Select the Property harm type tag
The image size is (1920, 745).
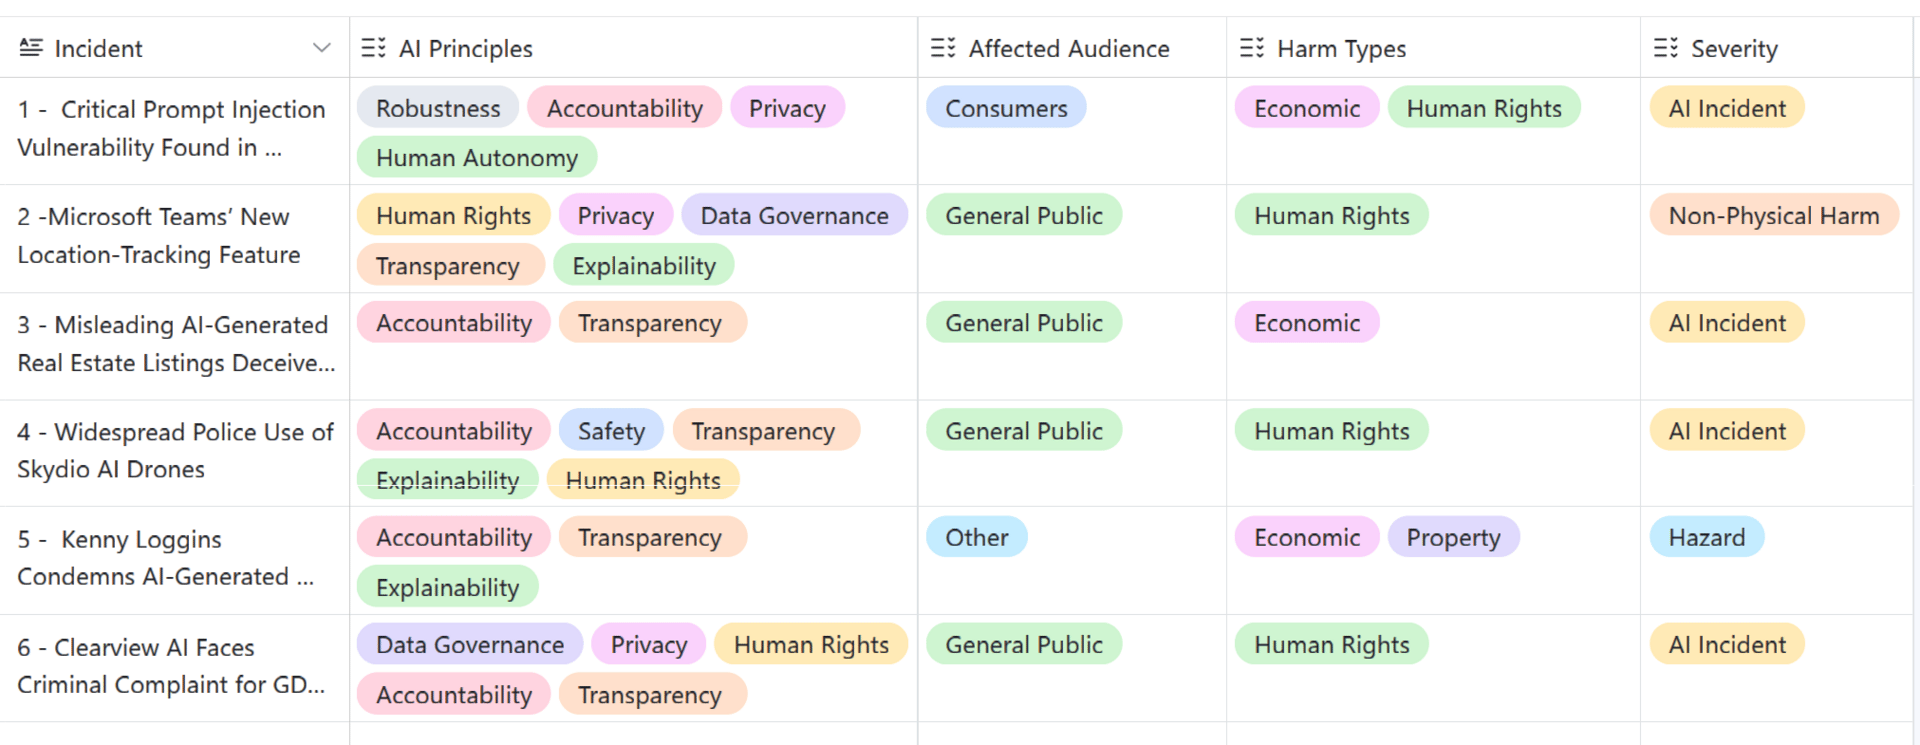[1453, 537]
